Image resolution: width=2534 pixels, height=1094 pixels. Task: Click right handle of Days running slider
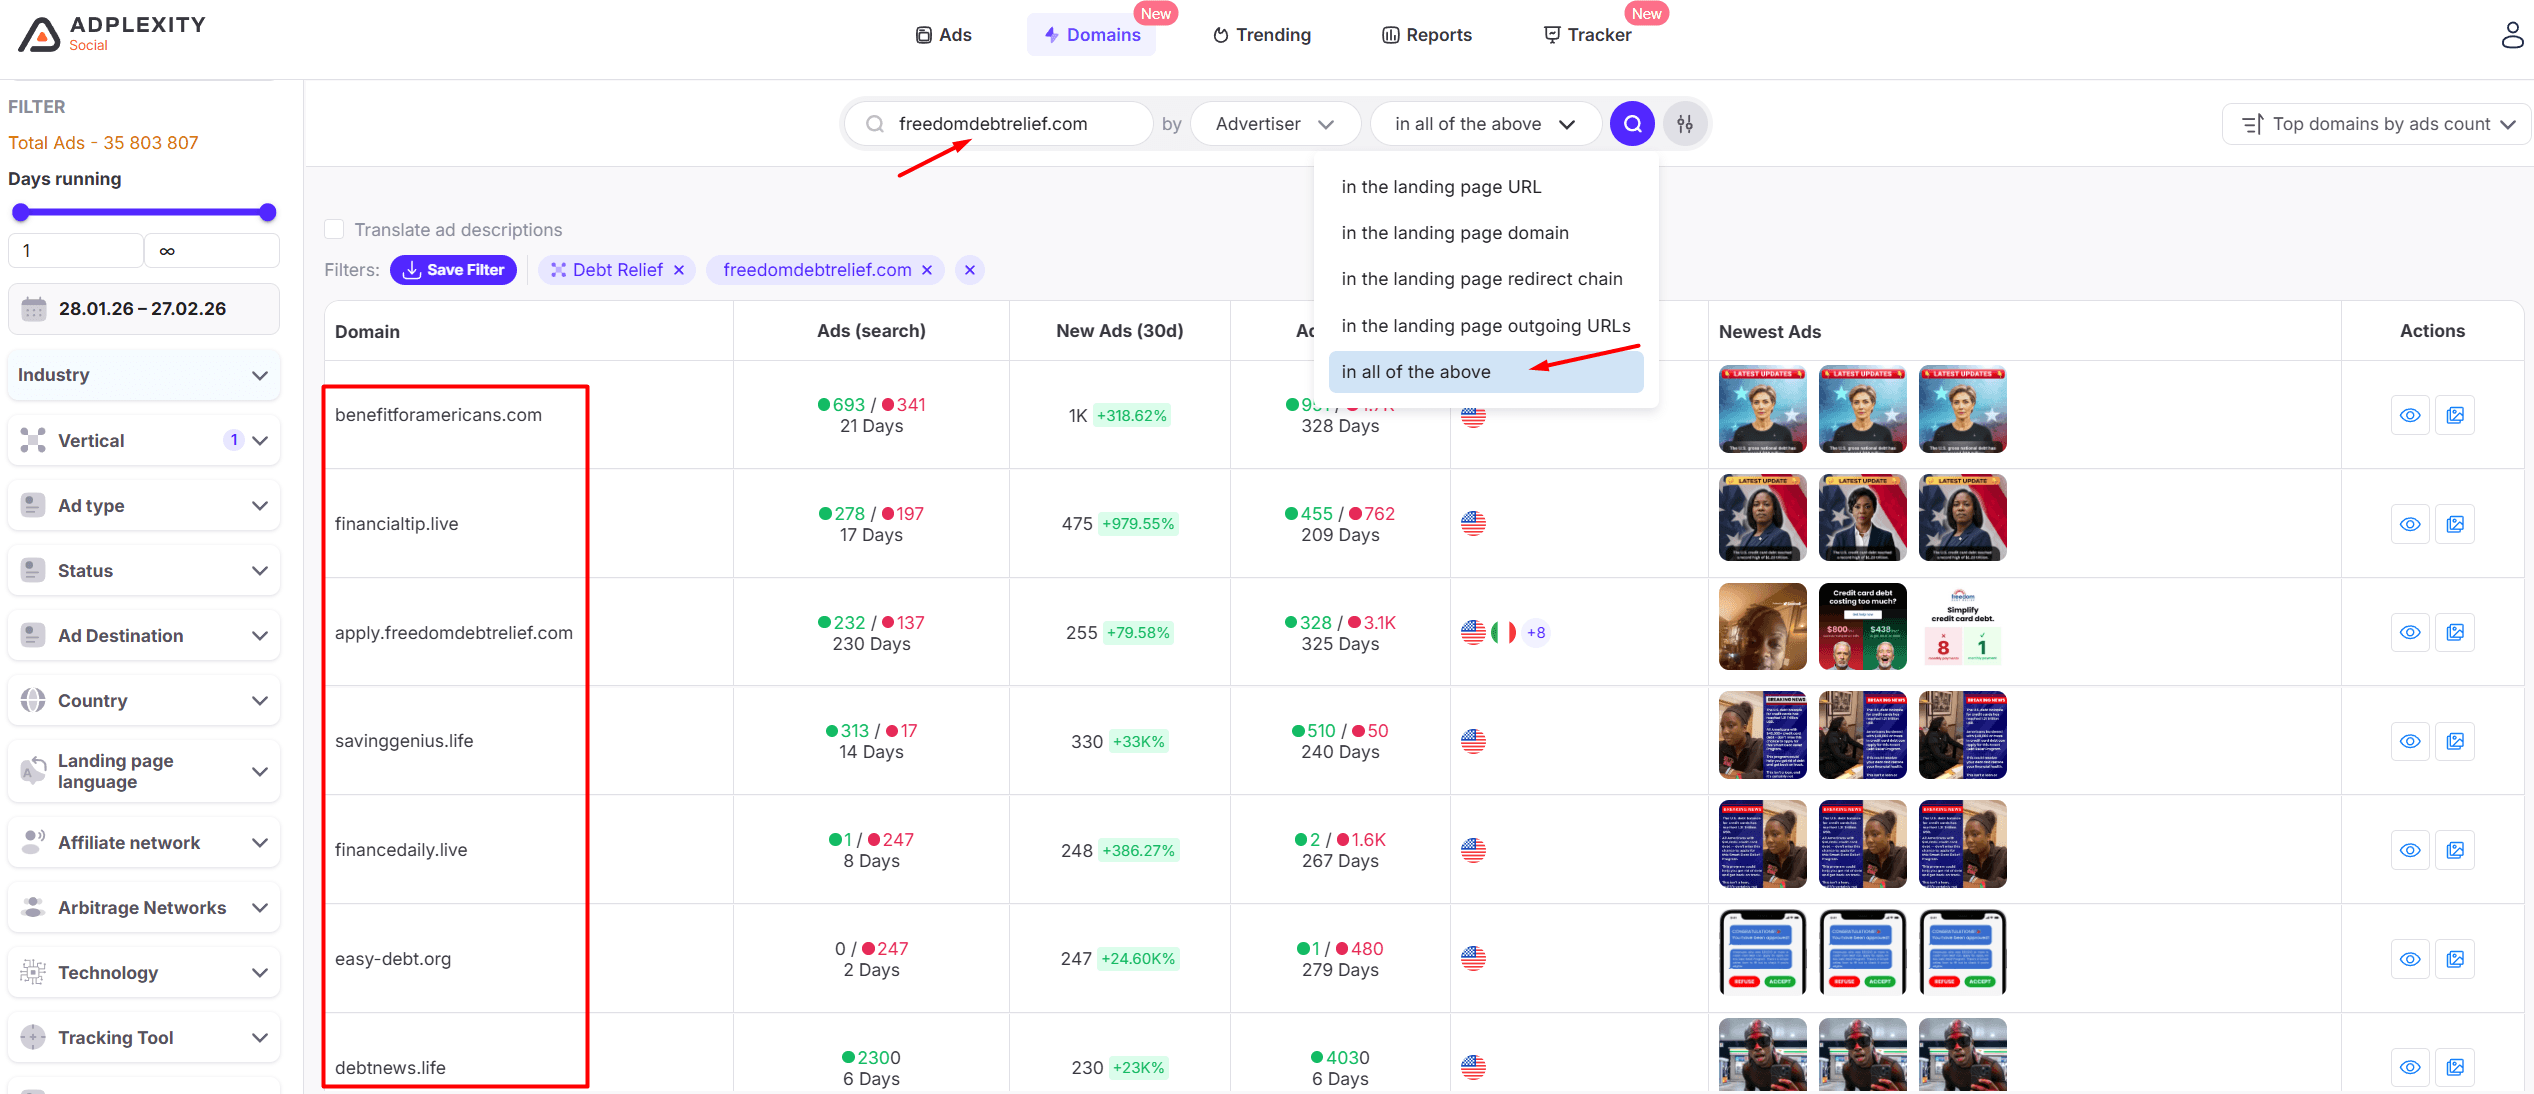(x=267, y=212)
